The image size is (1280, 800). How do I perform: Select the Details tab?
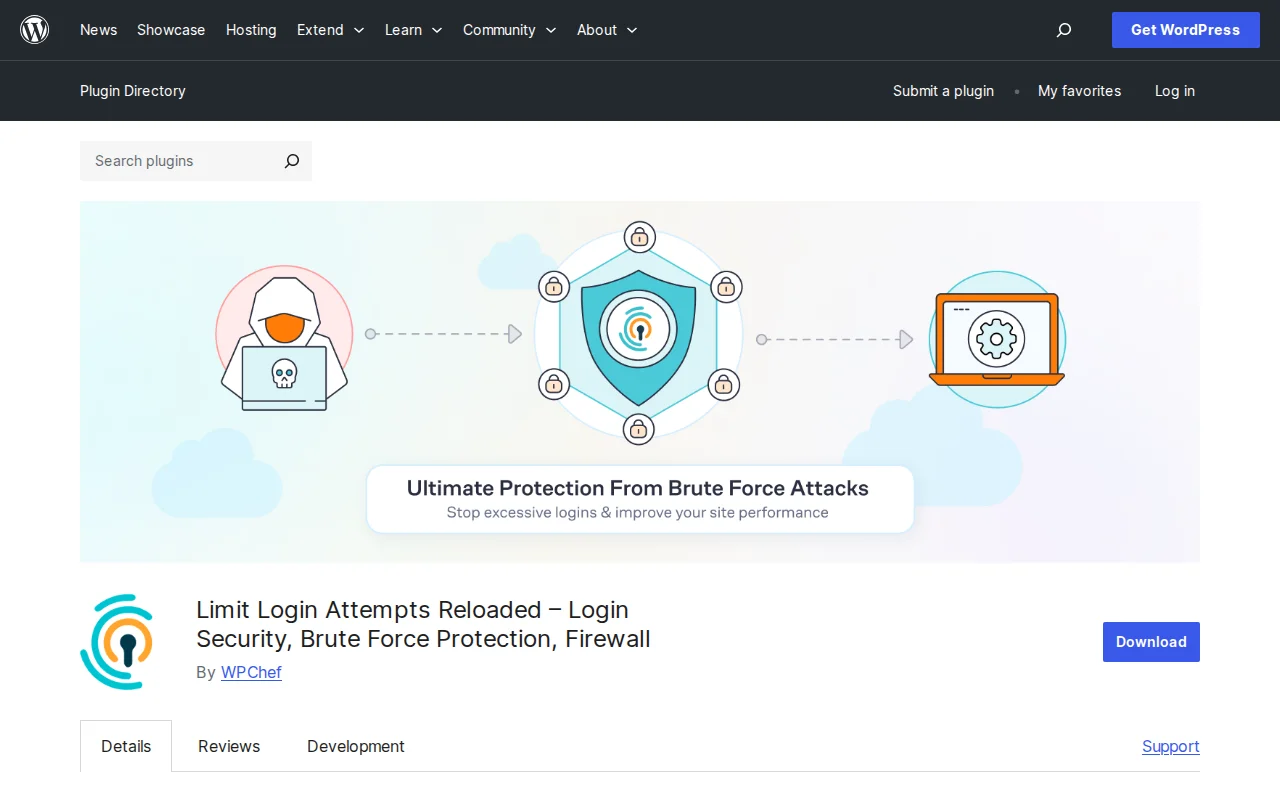pos(125,746)
